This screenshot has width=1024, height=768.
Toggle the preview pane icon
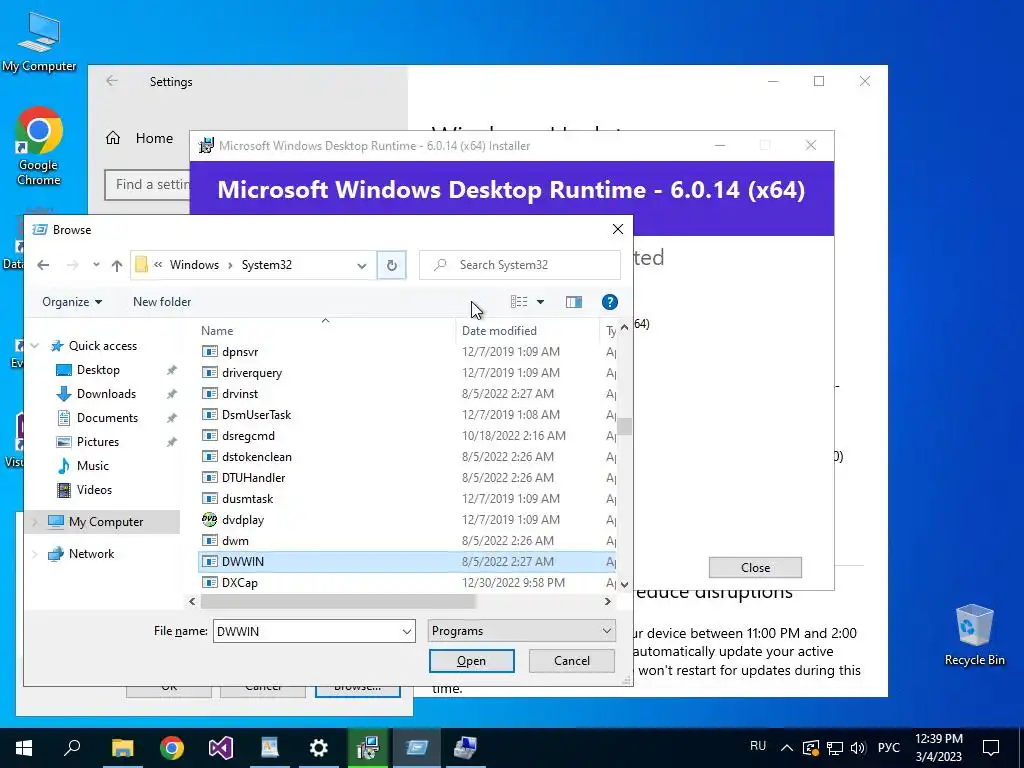tap(573, 302)
